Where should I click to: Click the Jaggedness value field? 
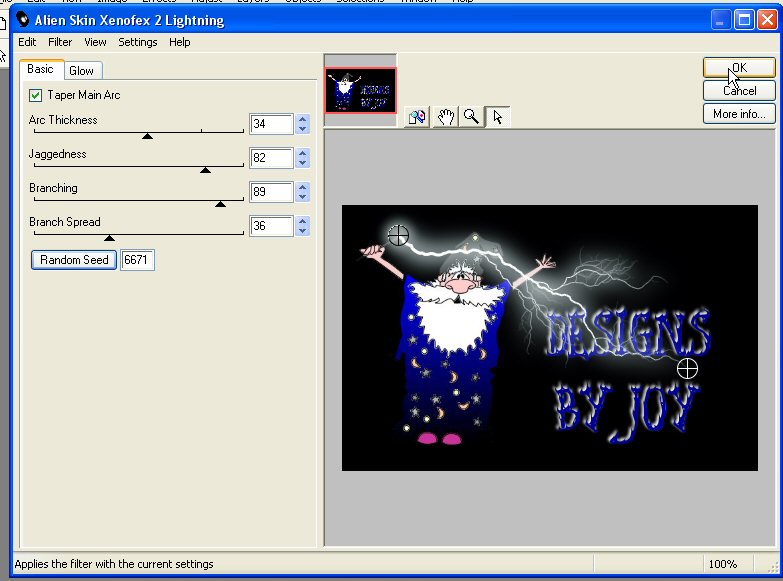[271, 158]
